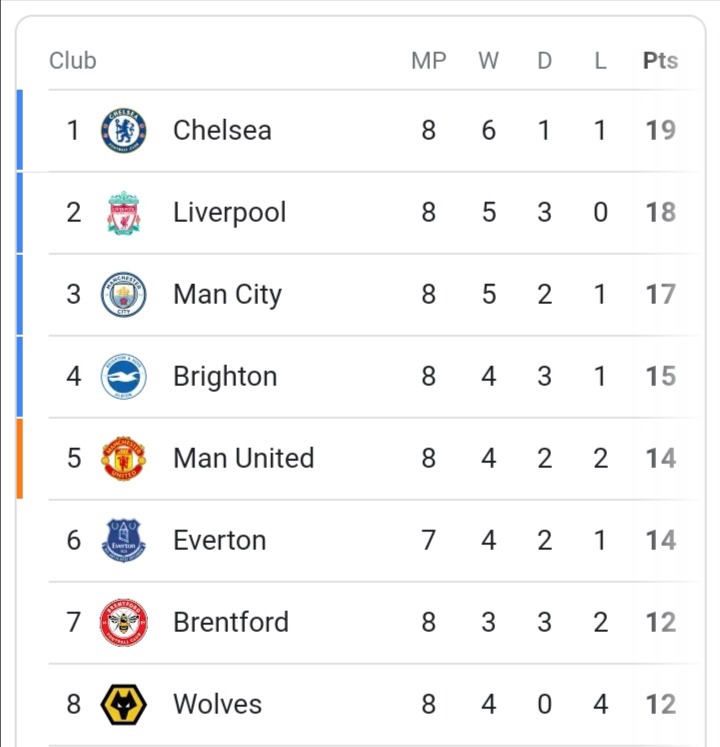This screenshot has width=720, height=747.
Task: Select the Wolves team name
Action: pos(217,704)
